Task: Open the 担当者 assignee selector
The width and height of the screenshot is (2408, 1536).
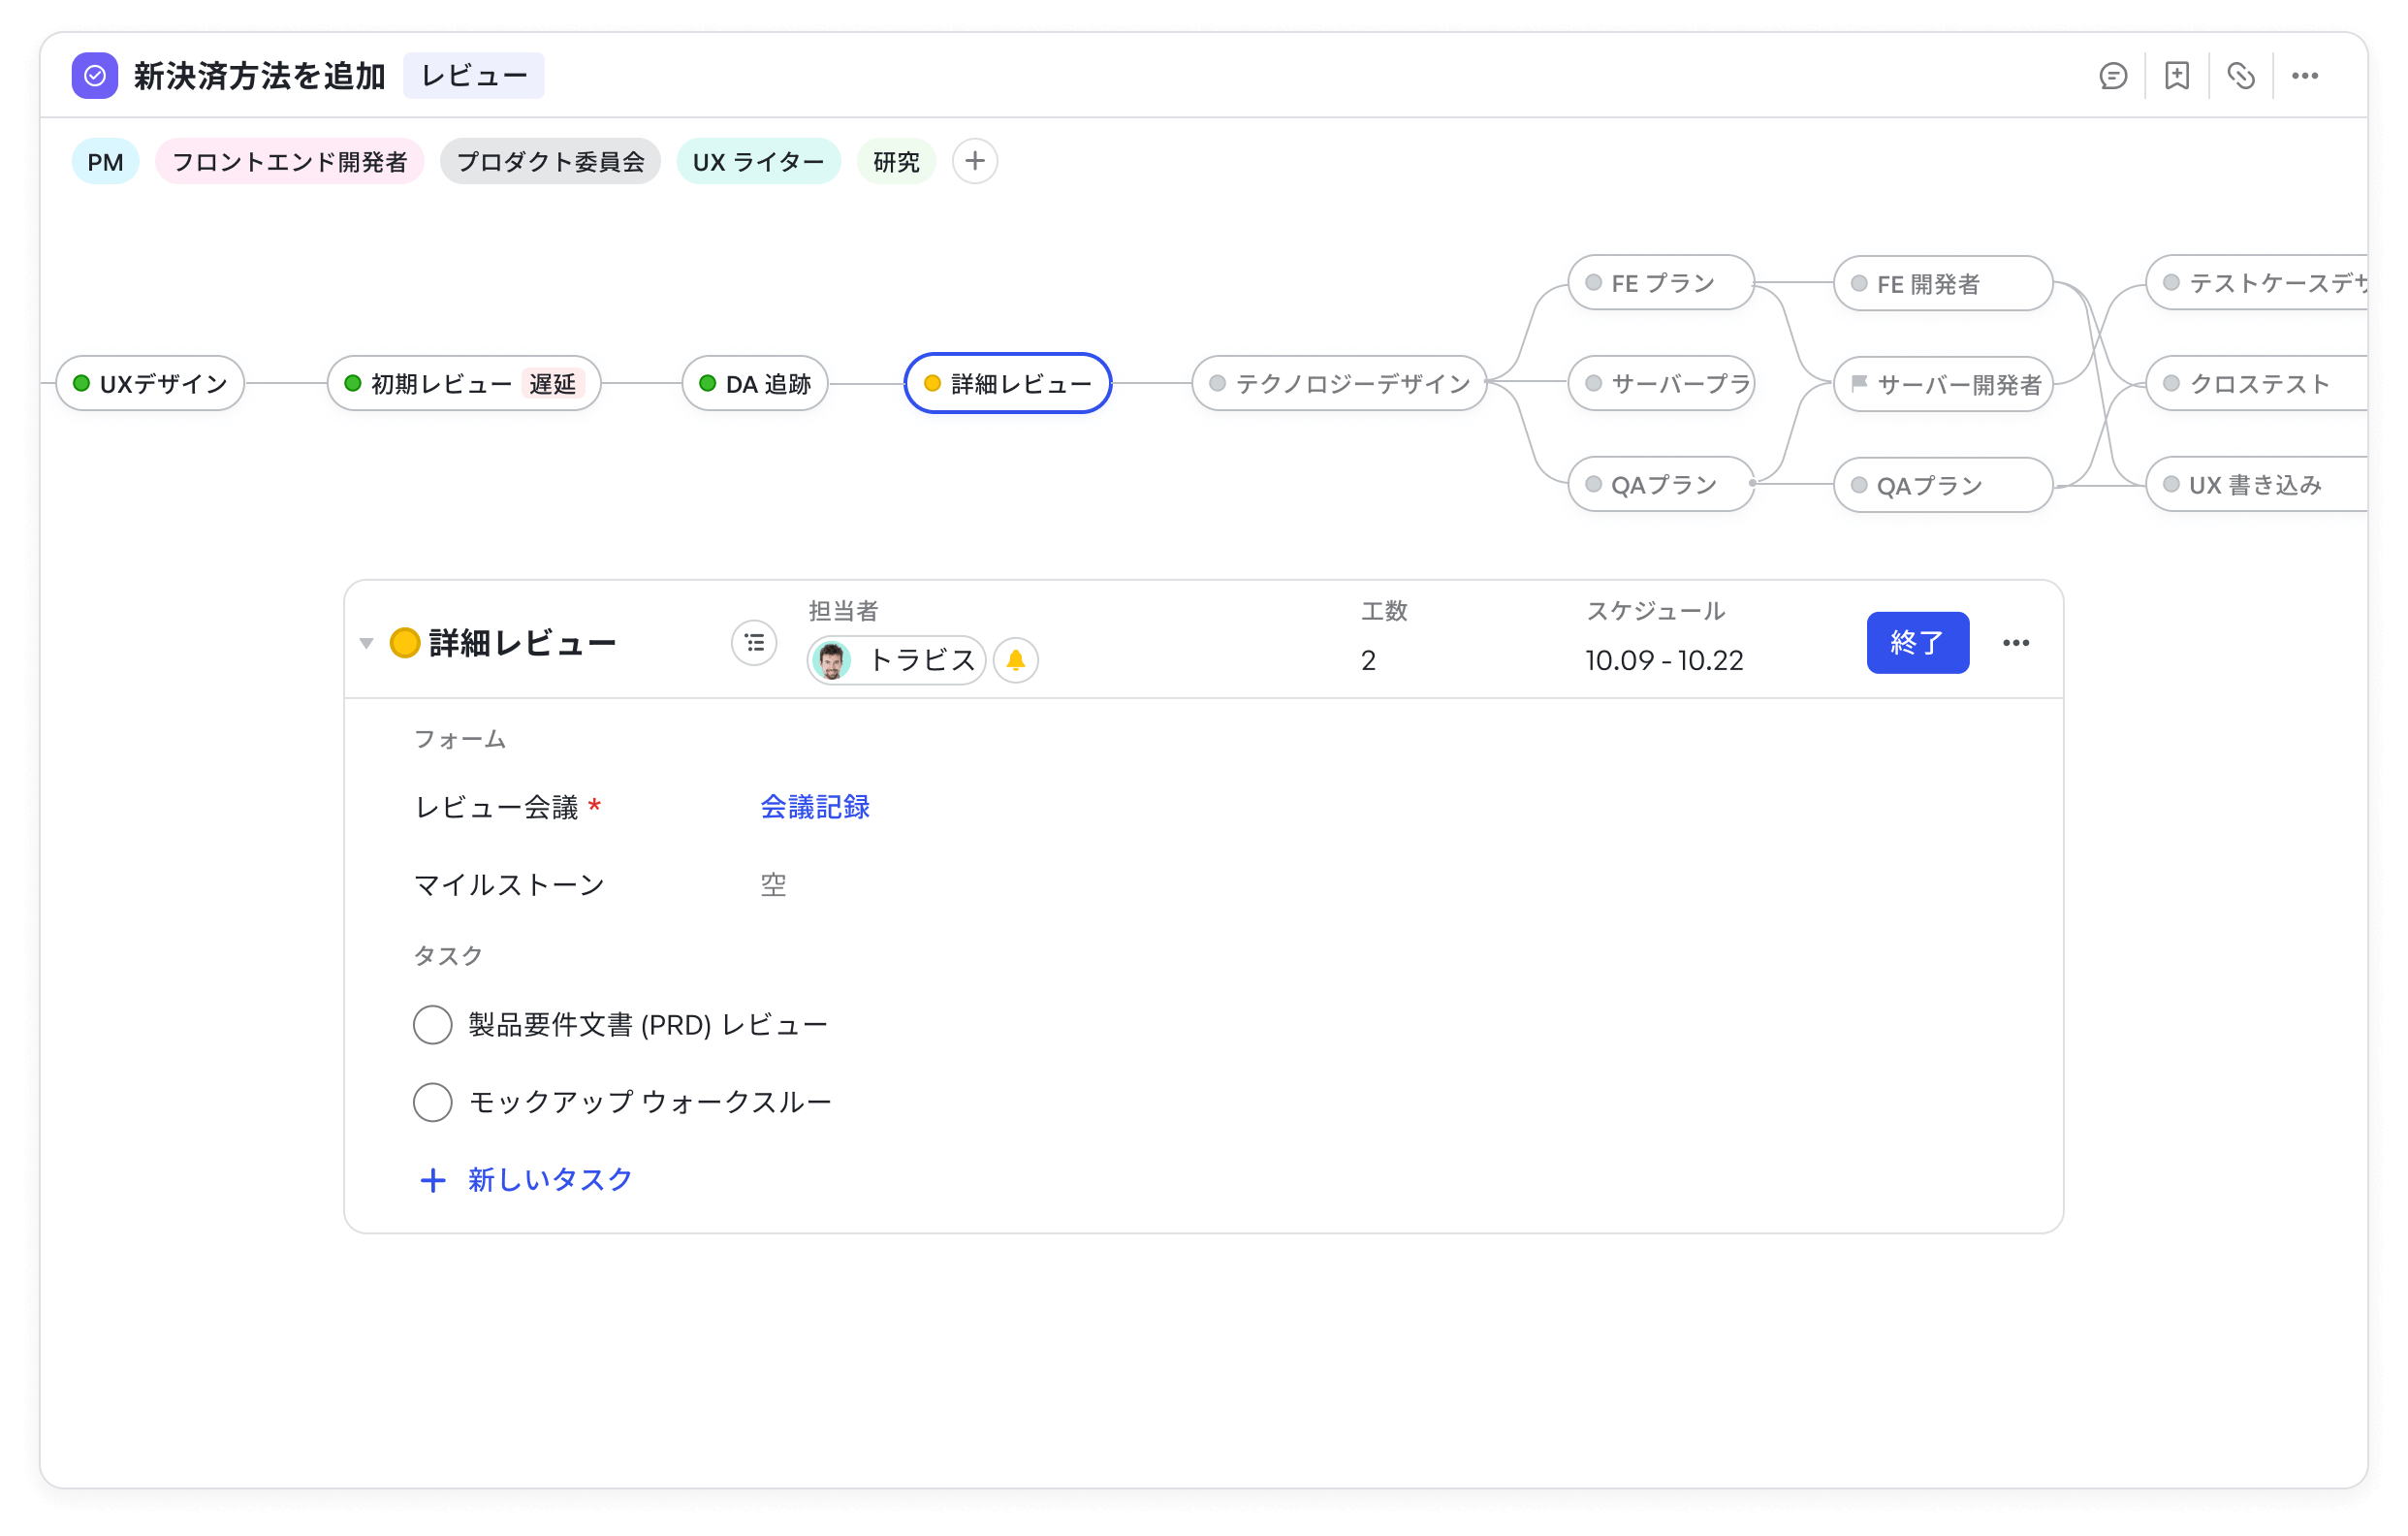Action: pos(895,660)
